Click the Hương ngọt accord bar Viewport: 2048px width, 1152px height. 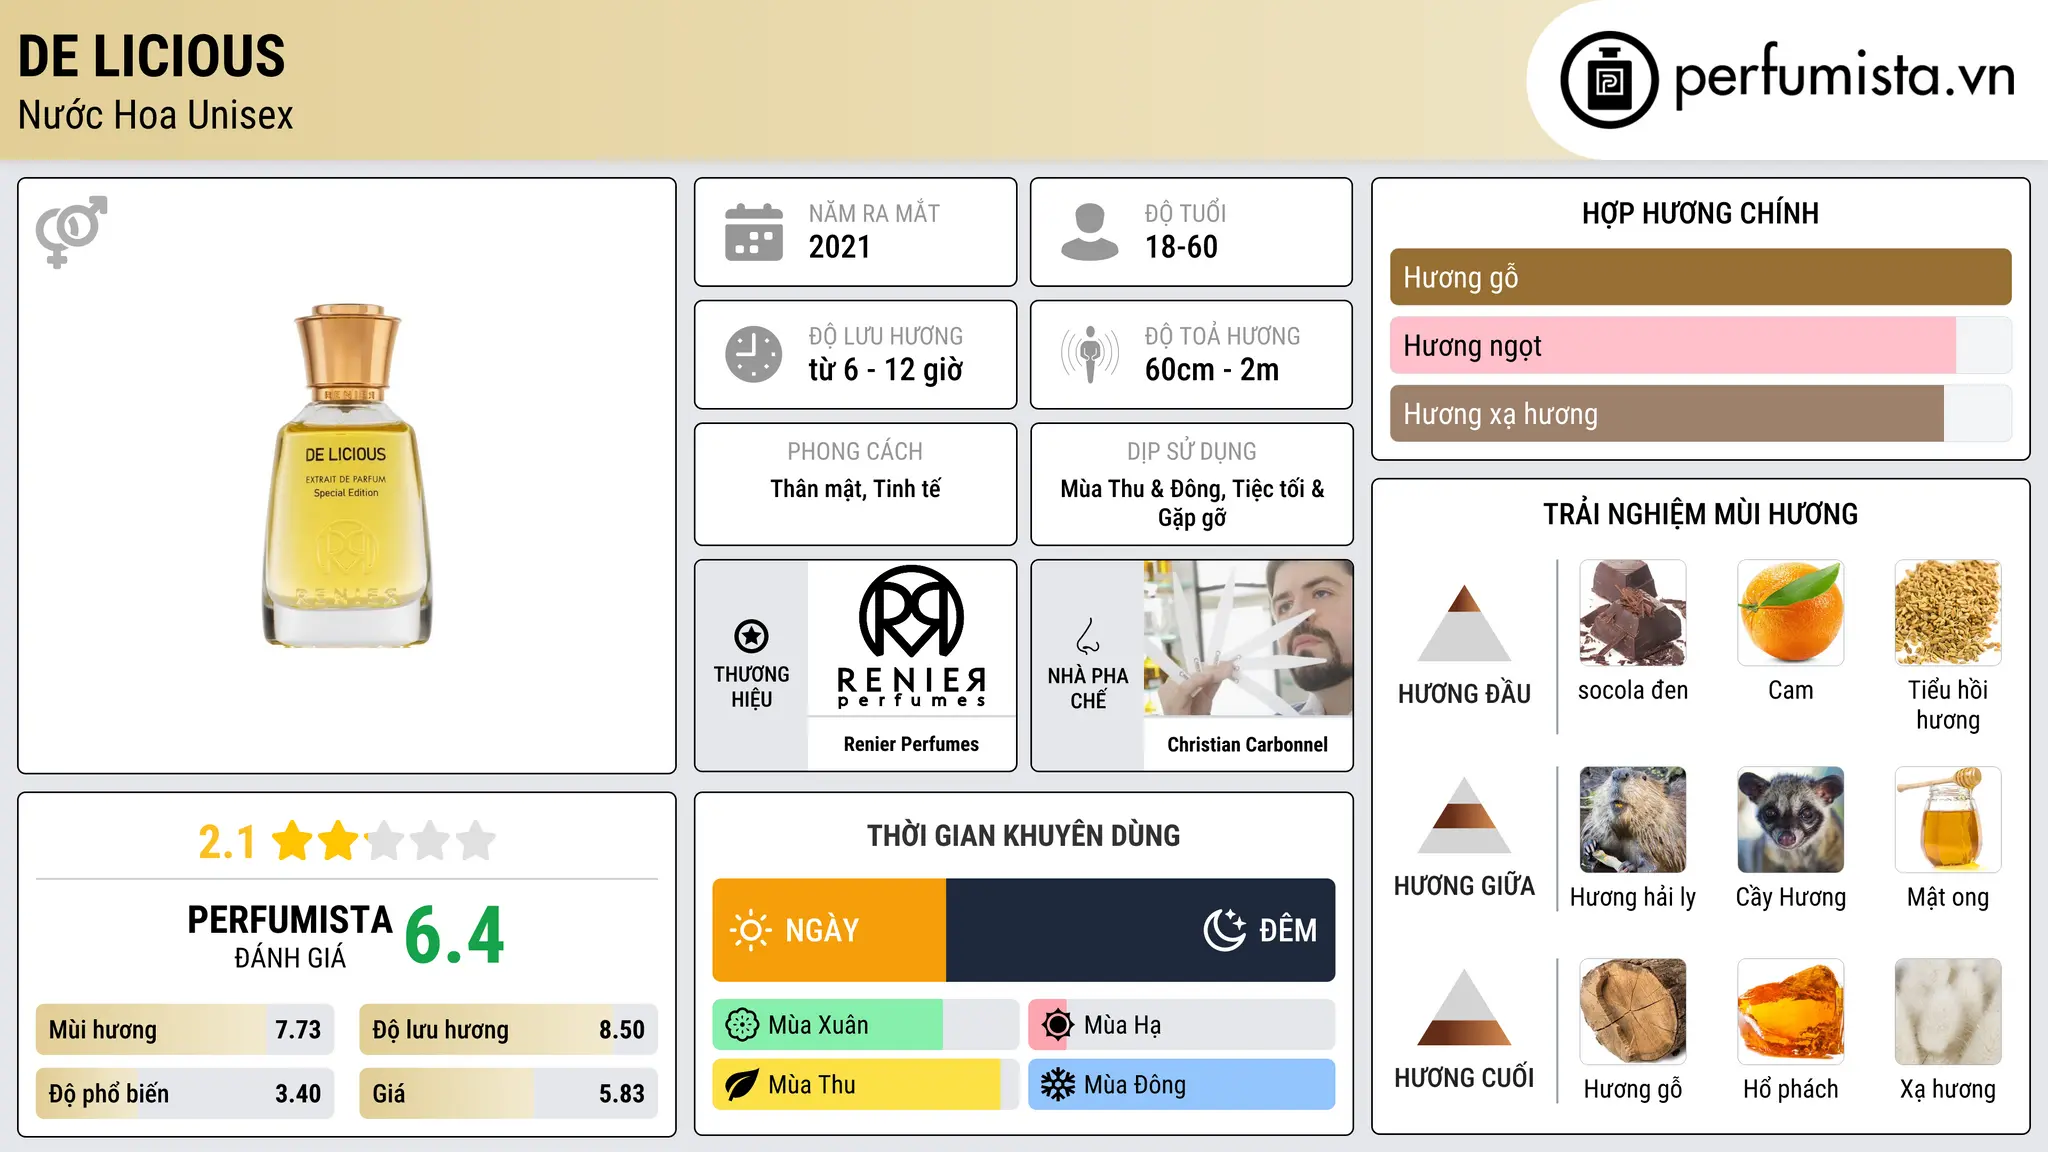point(1700,345)
